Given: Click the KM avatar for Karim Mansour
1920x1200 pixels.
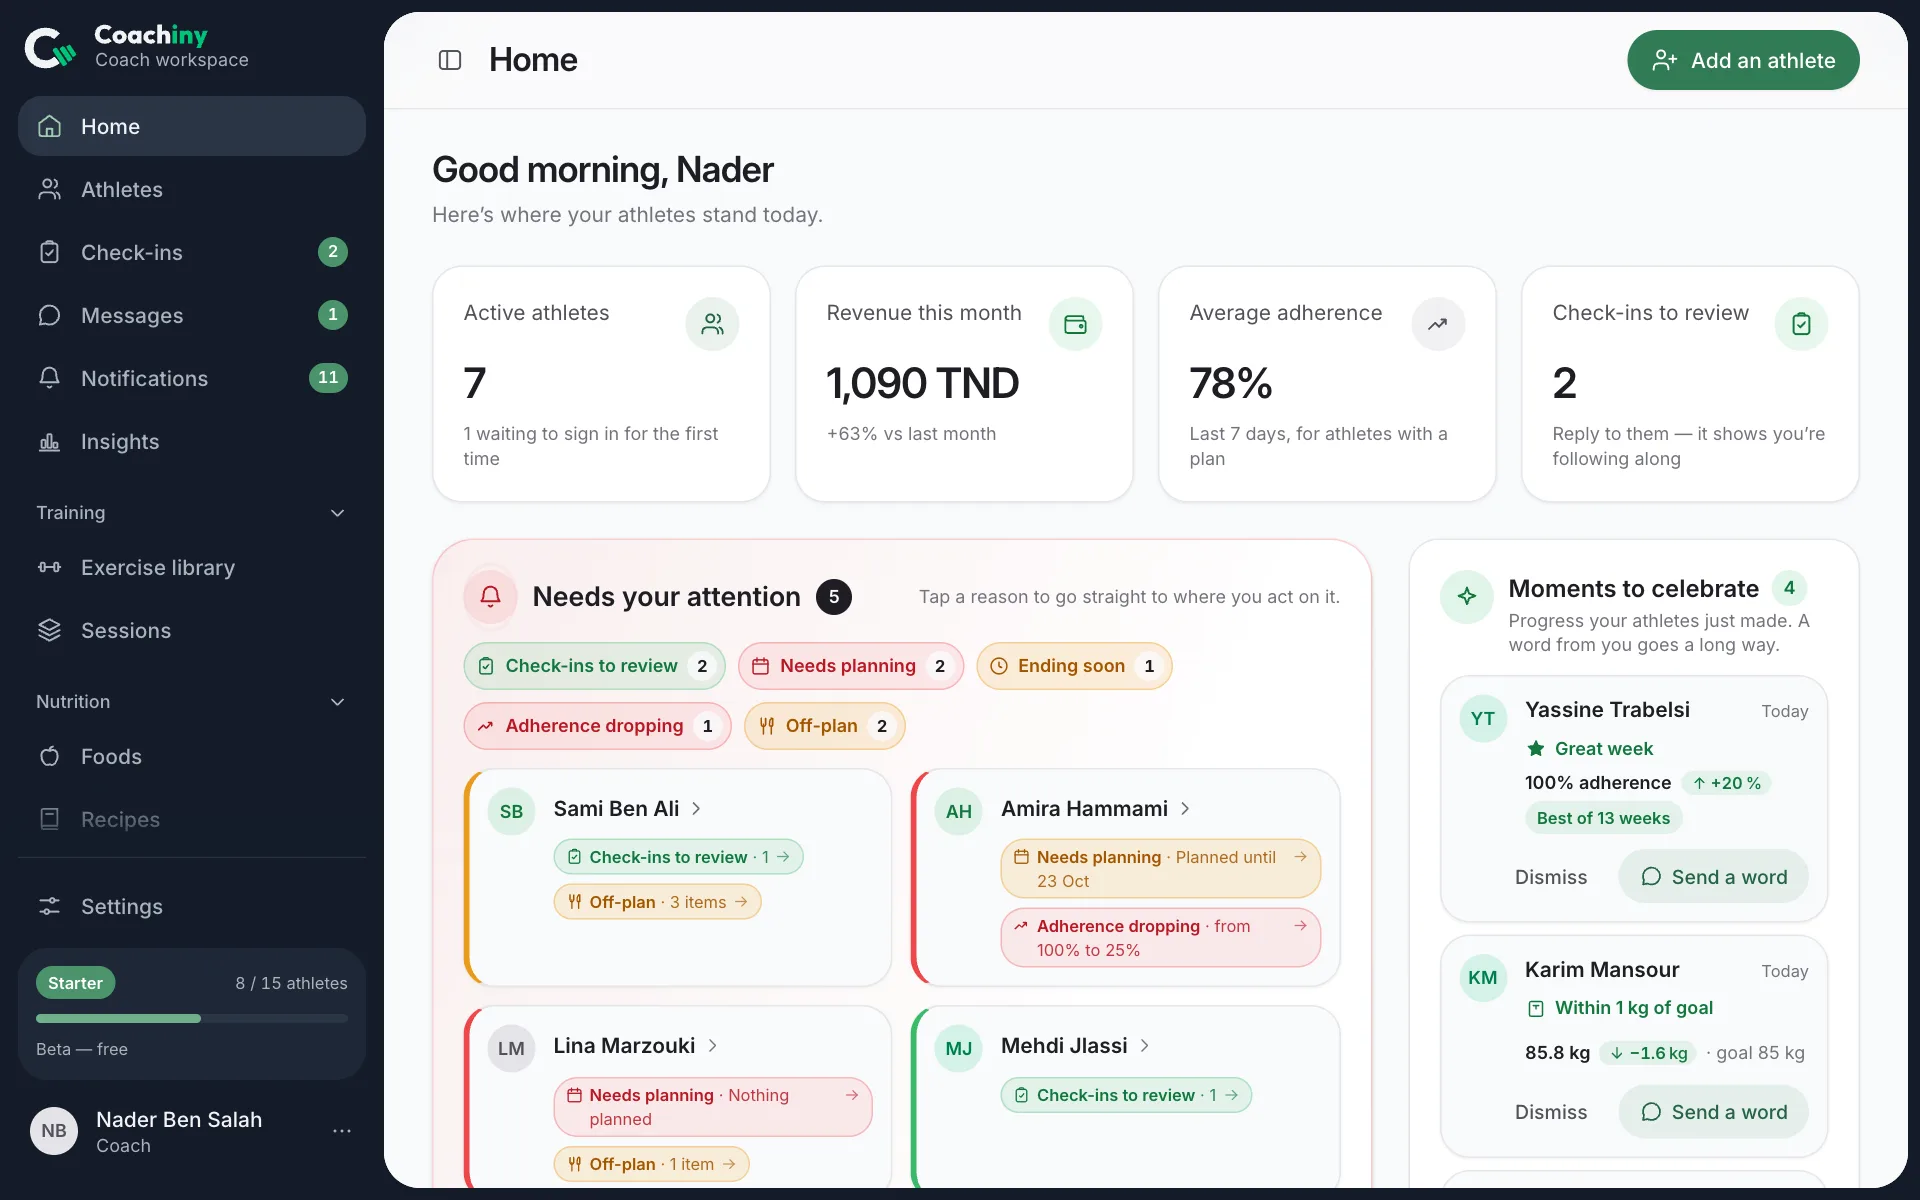Looking at the screenshot, I should (x=1483, y=978).
